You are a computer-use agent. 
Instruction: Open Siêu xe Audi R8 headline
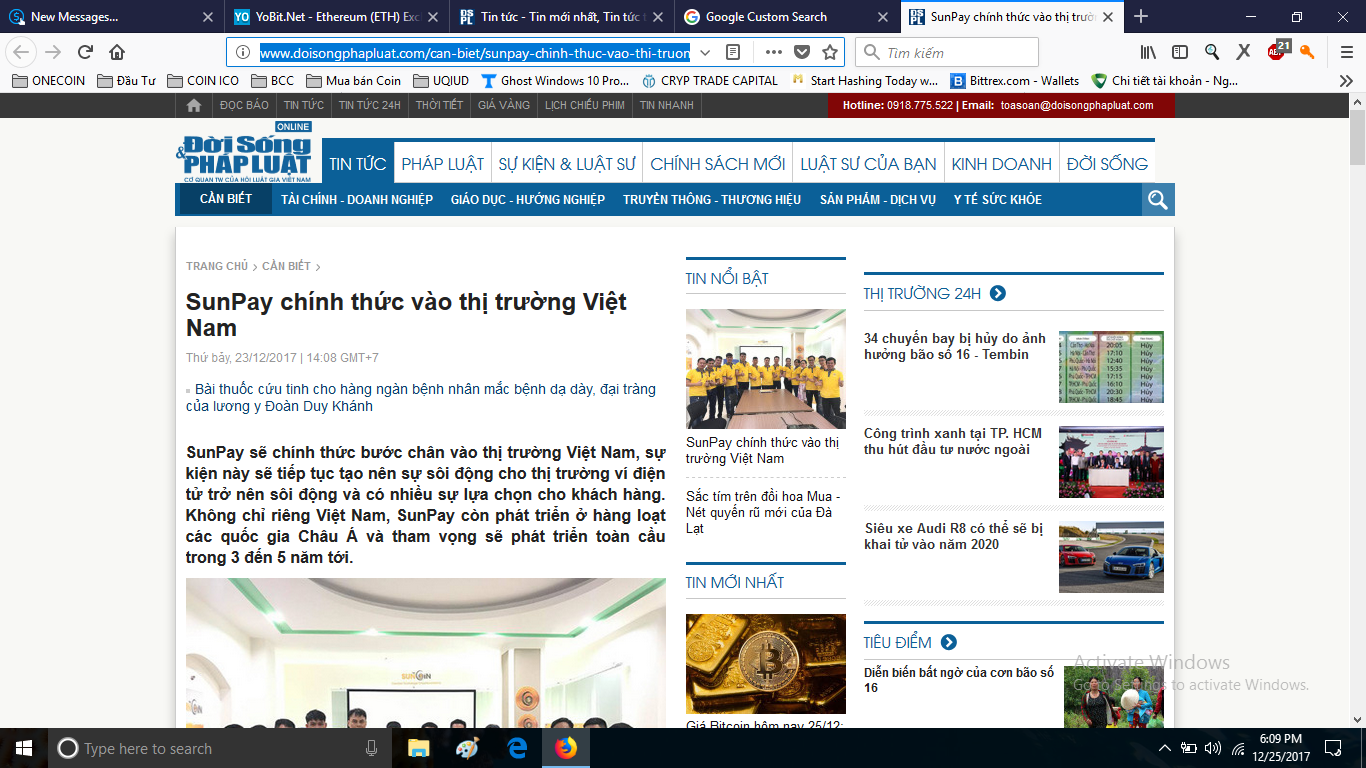click(x=954, y=536)
